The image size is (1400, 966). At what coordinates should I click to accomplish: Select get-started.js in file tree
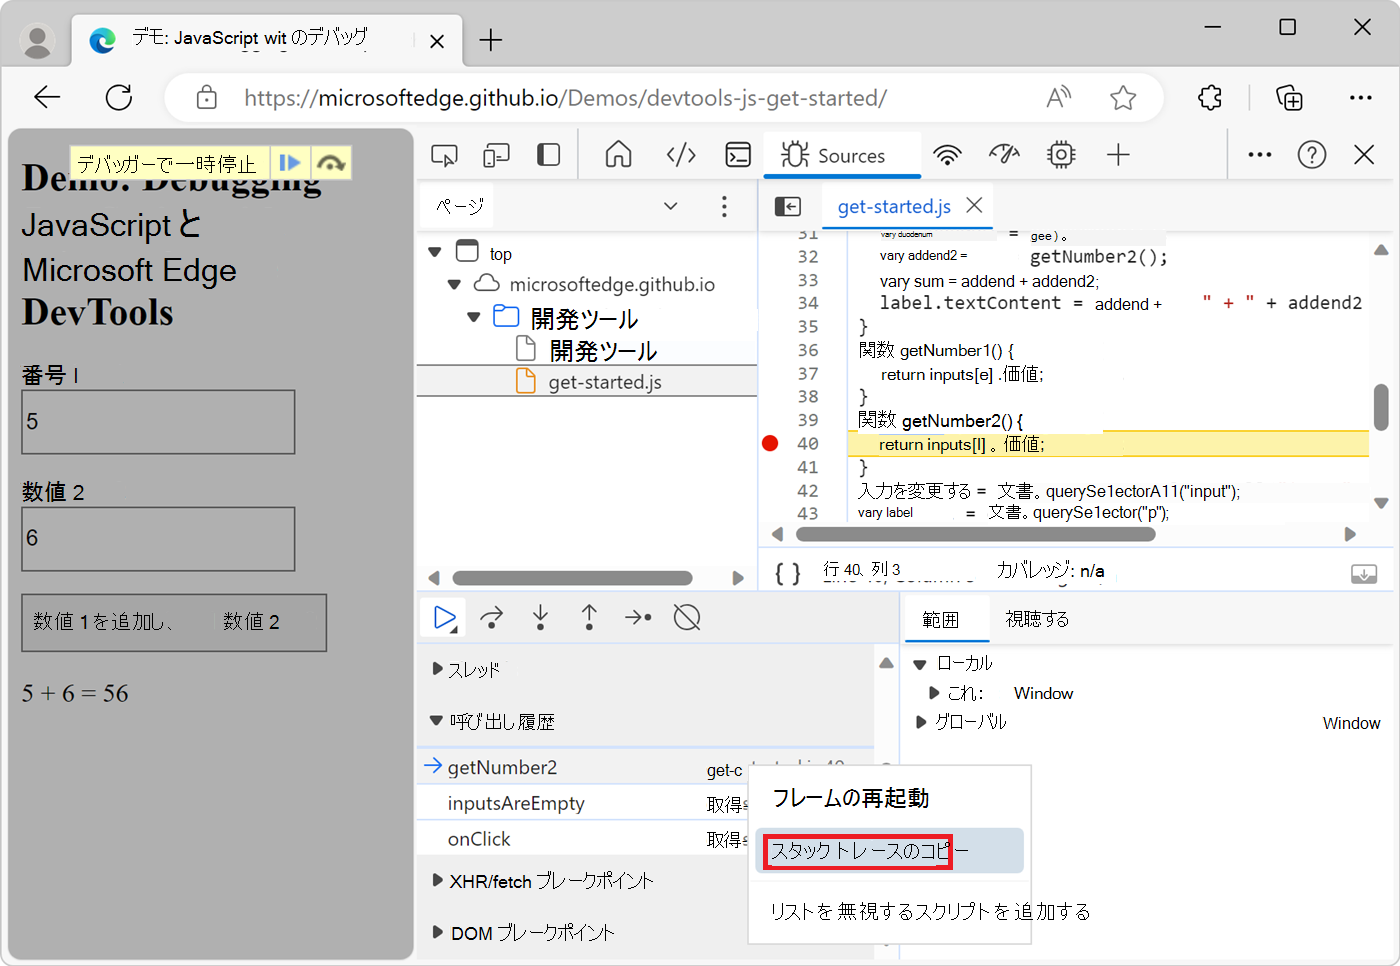click(x=604, y=382)
